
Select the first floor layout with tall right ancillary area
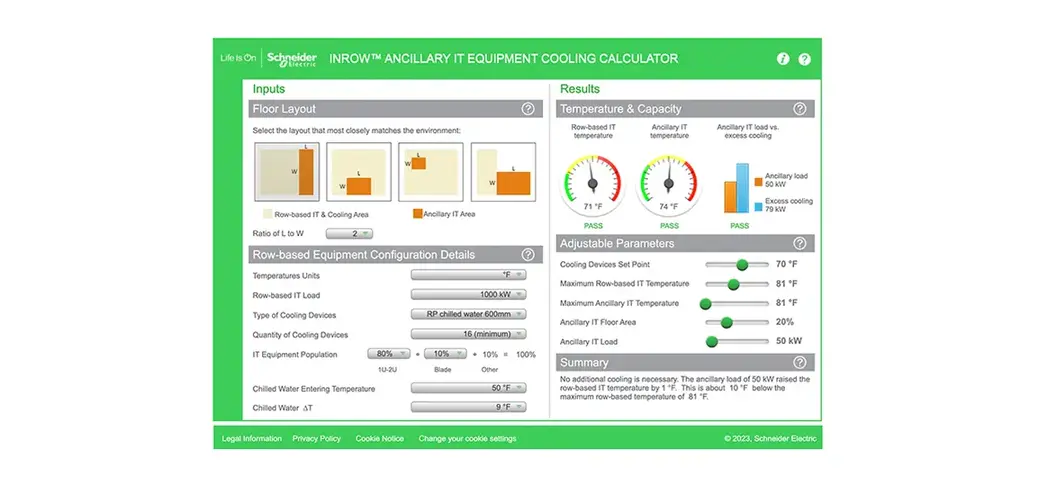point(287,172)
